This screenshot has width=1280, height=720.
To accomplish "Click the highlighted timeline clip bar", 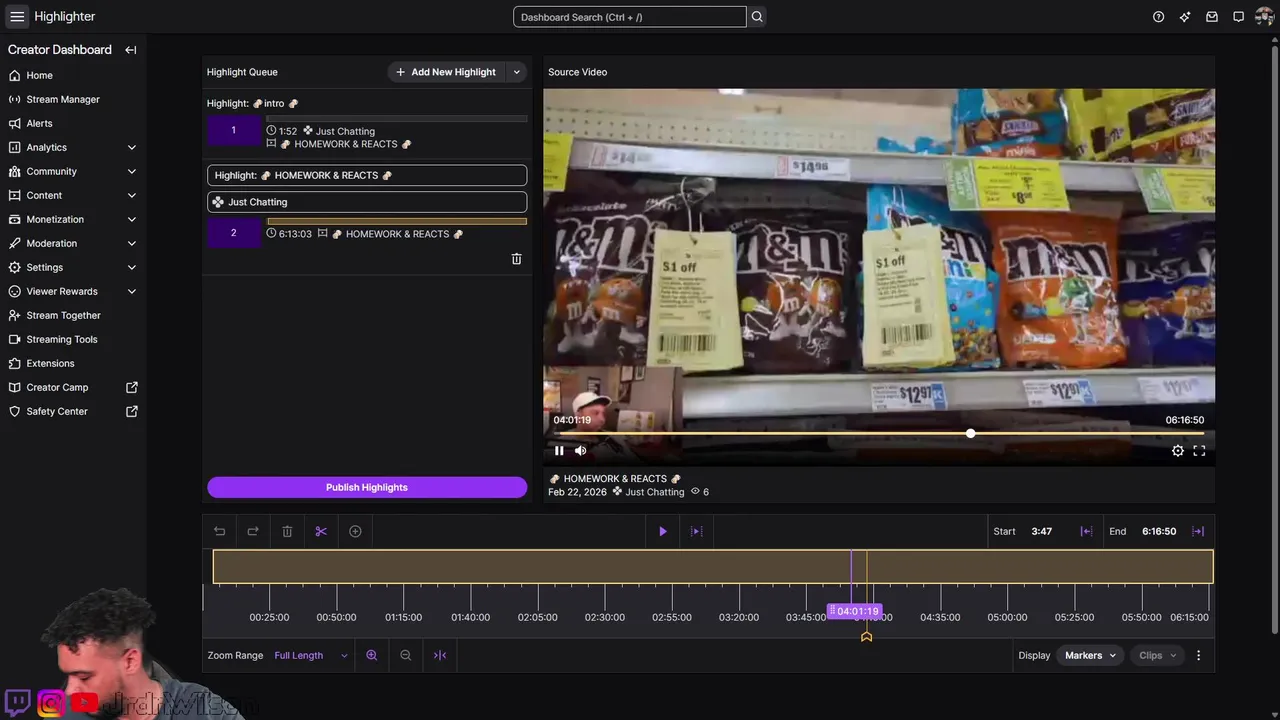I will pos(713,567).
